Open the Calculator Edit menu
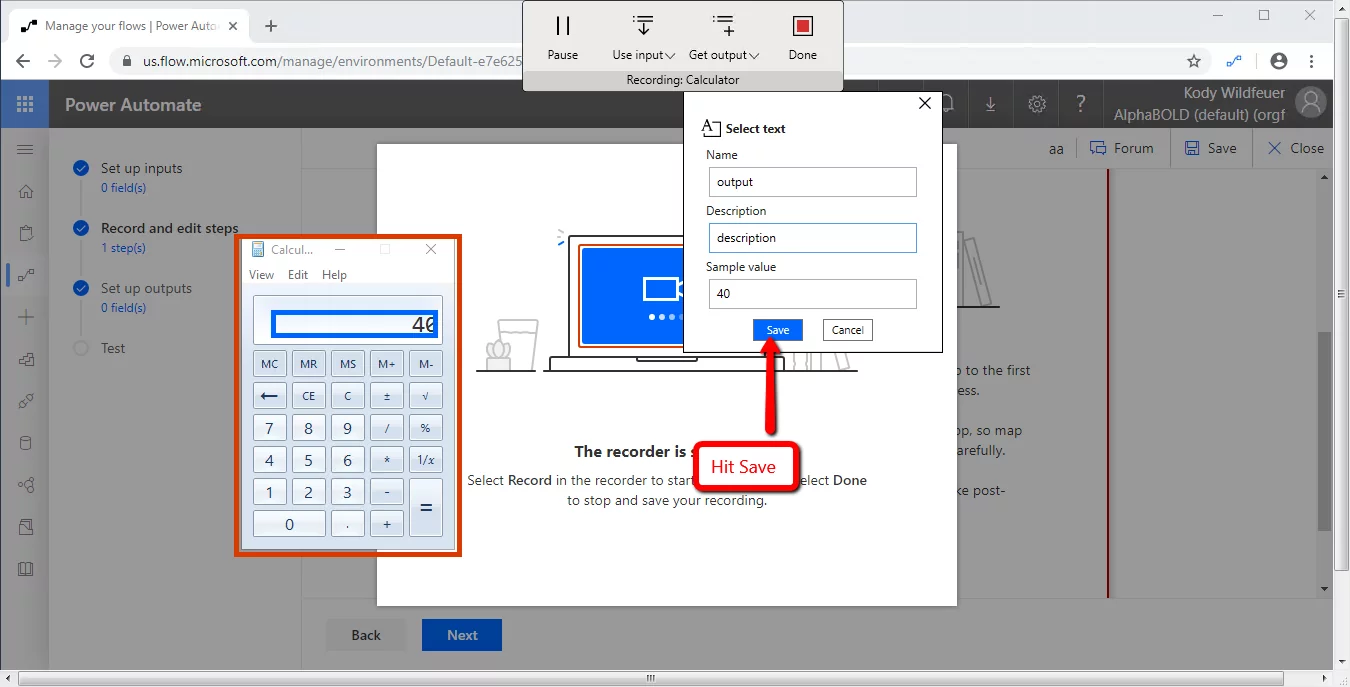The width and height of the screenshot is (1350, 687). pos(298,275)
